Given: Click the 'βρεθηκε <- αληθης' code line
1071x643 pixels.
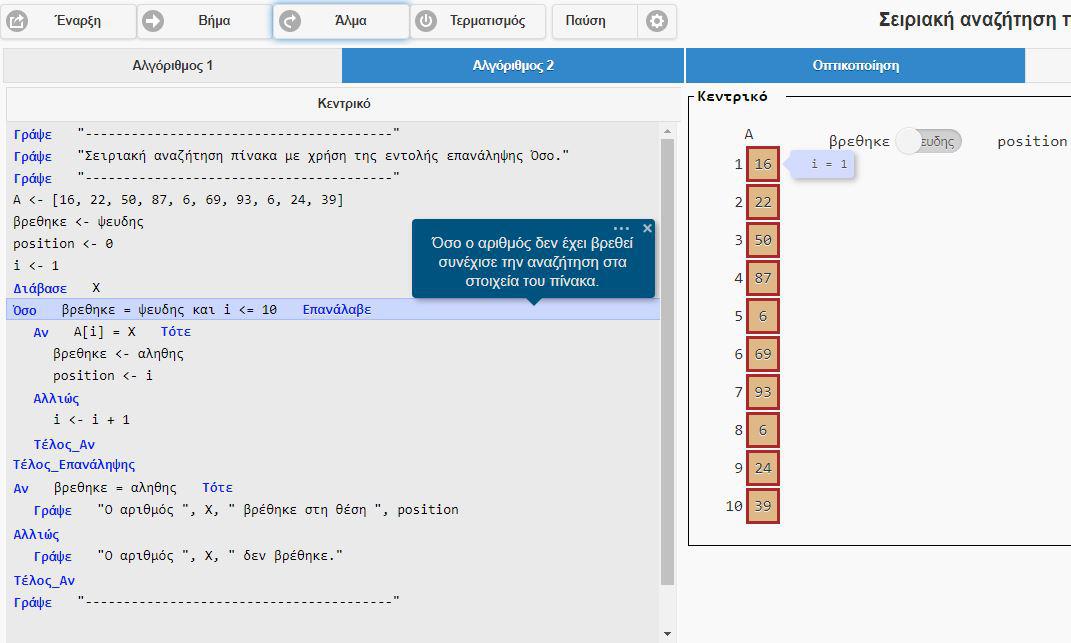Looking at the screenshot, I should (x=119, y=354).
